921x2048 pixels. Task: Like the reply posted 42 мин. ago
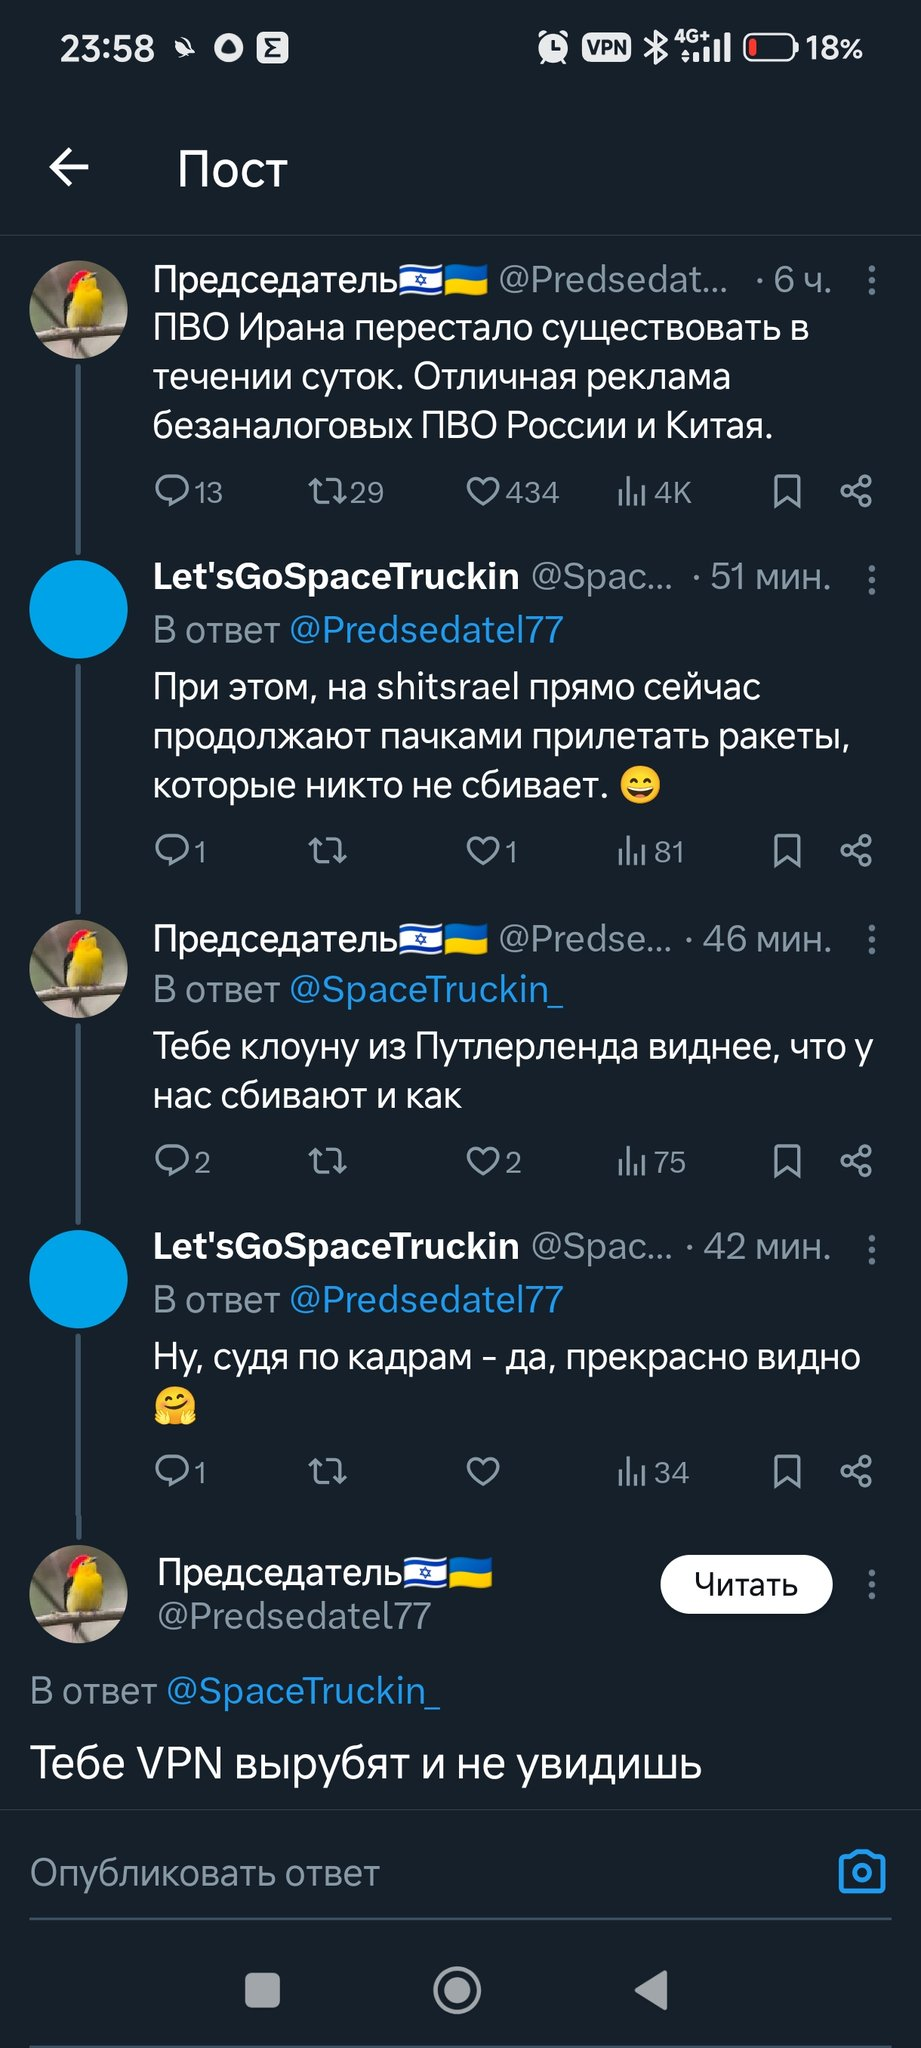pos(483,1471)
